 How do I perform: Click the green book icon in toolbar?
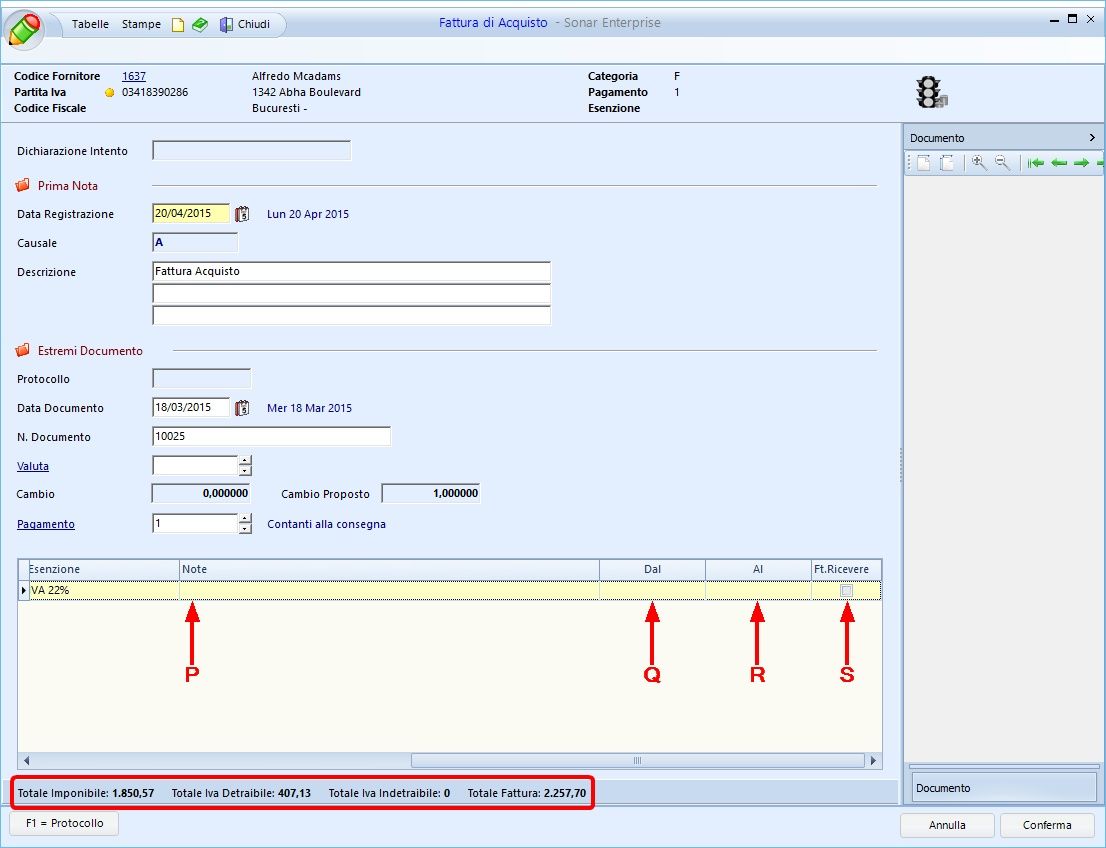pos(200,25)
